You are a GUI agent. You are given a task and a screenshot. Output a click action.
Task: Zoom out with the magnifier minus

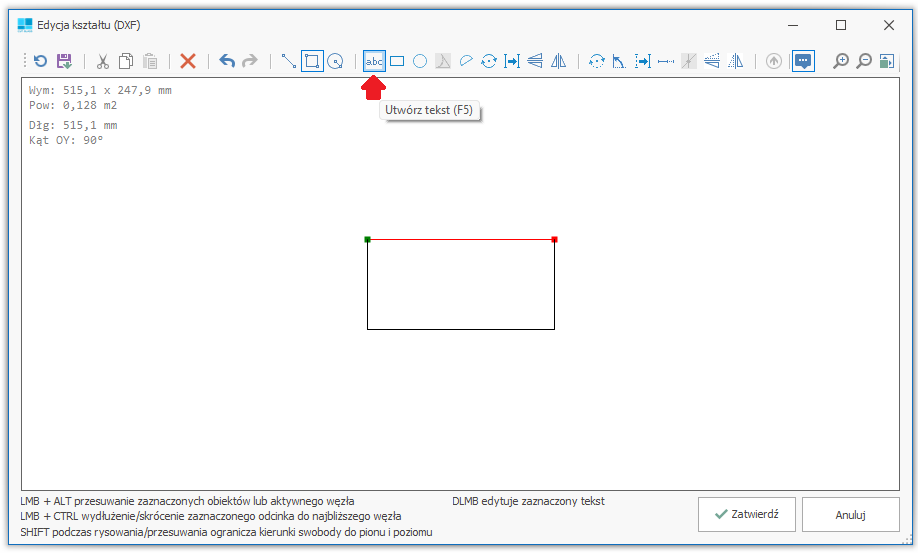pyautogui.click(x=864, y=61)
